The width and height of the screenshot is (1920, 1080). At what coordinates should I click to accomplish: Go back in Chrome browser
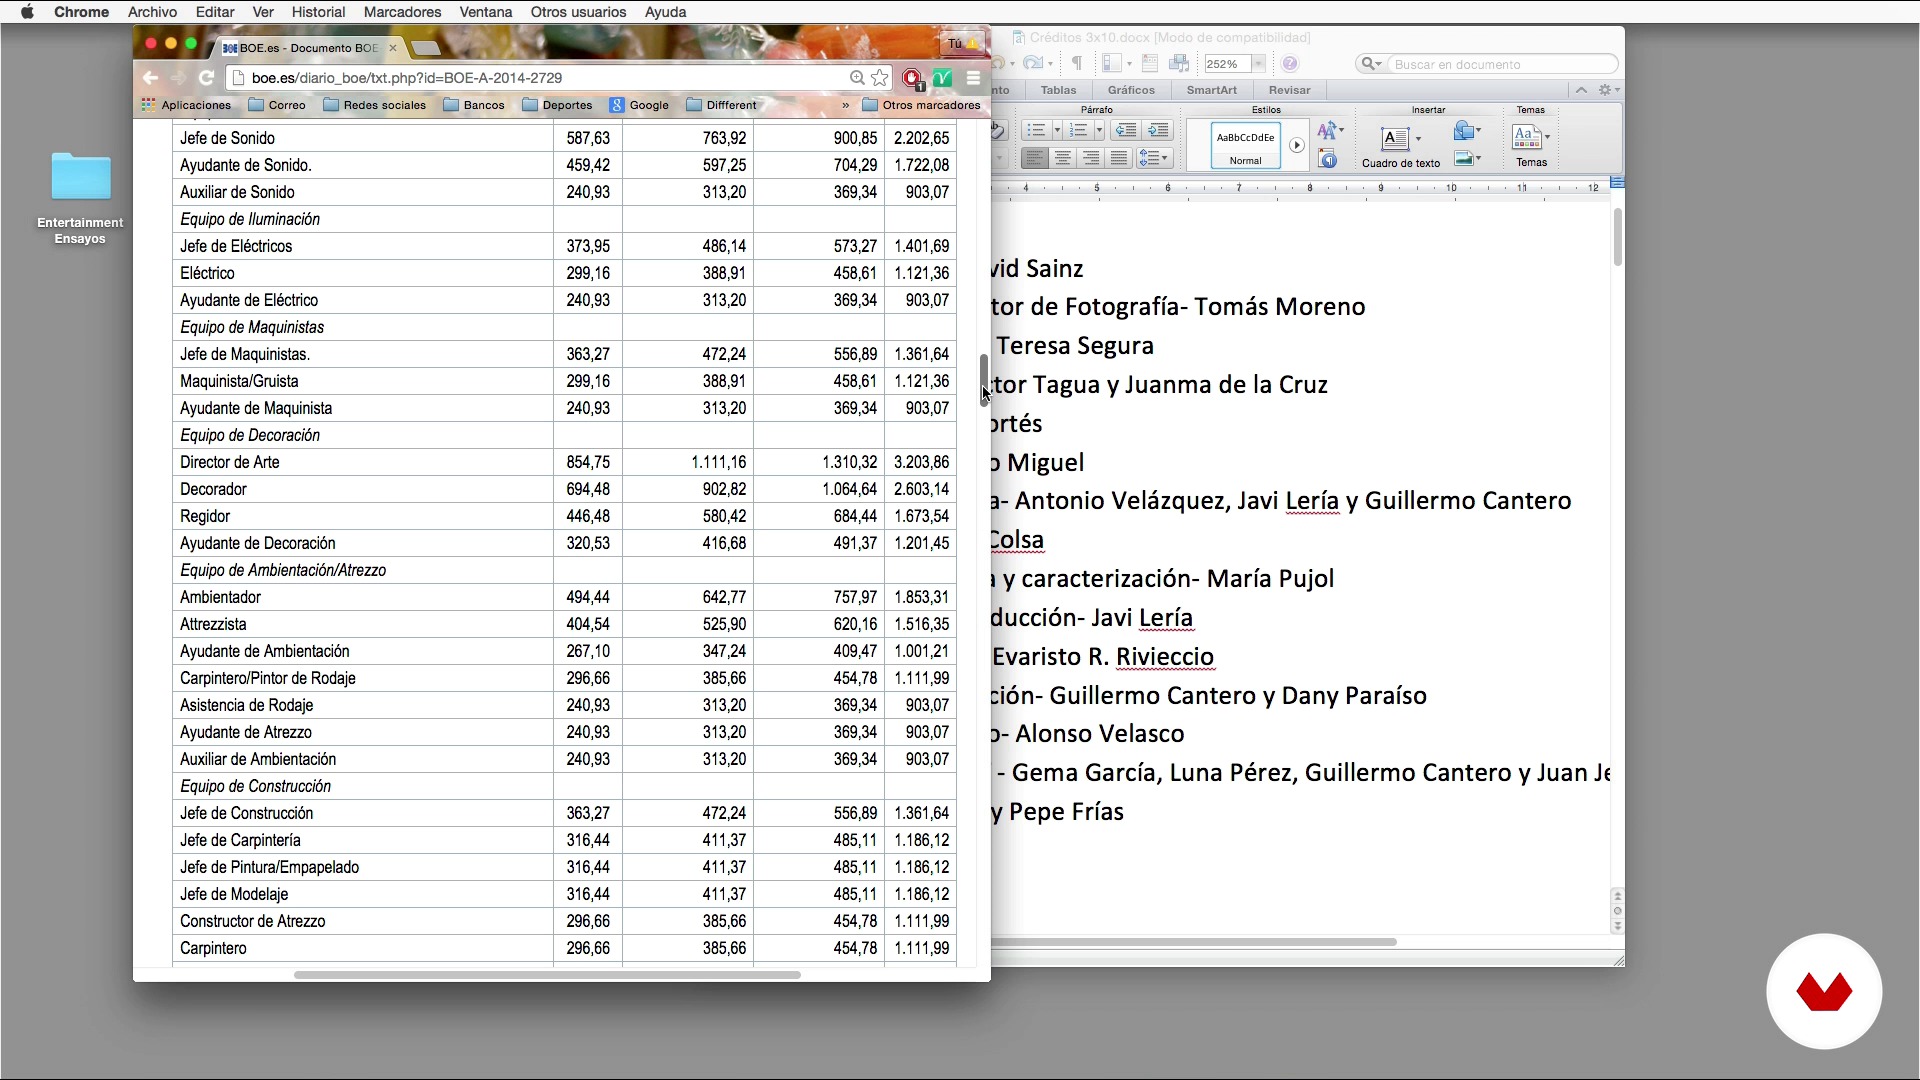click(x=150, y=78)
